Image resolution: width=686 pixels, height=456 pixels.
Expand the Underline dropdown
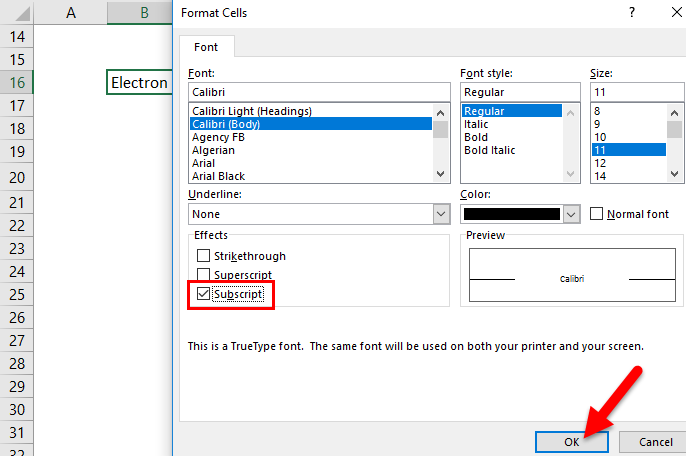(441, 214)
